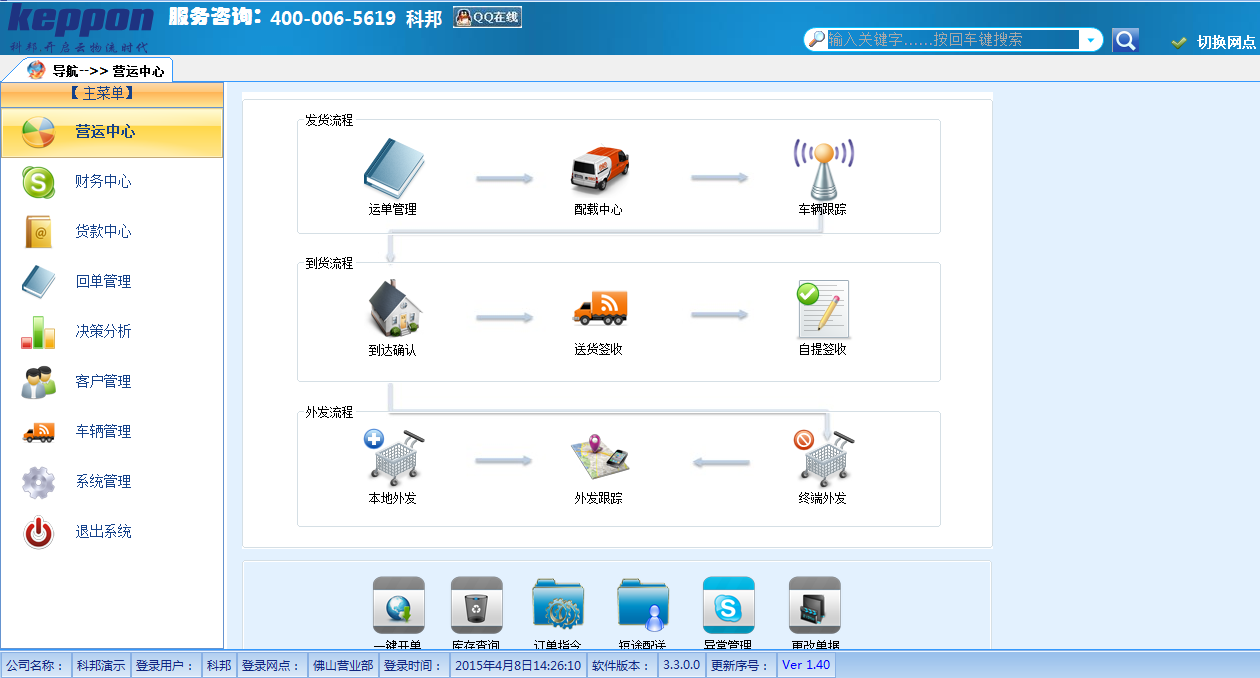
Task: Open the QQ在线 chat button
Action: [487, 17]
